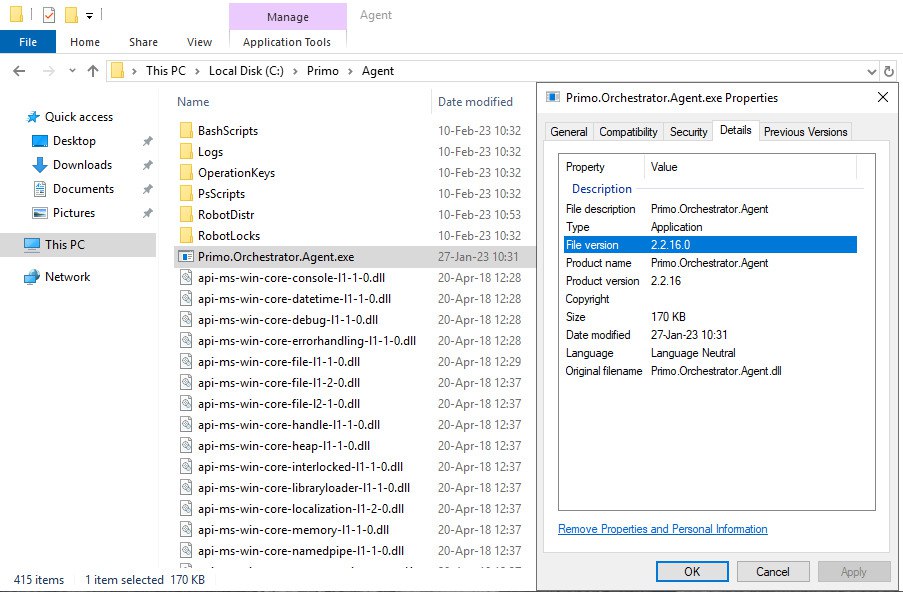Open Pictures in the navigation pane
Image resolution: width=903 pixels, height=592 pixels.
[x=73, y=213]
